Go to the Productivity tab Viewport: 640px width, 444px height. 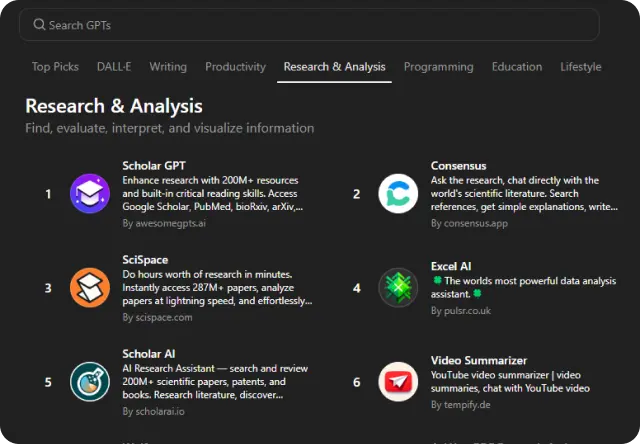tap(235, 67)
